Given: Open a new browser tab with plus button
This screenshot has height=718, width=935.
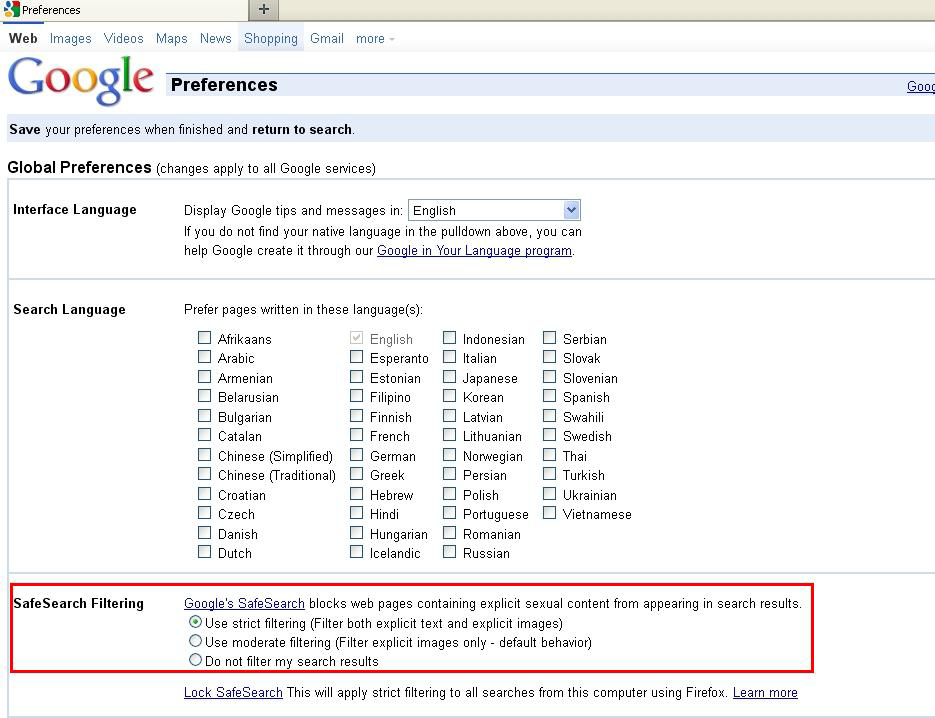Looking at the screenshot, I should [264, 10].
